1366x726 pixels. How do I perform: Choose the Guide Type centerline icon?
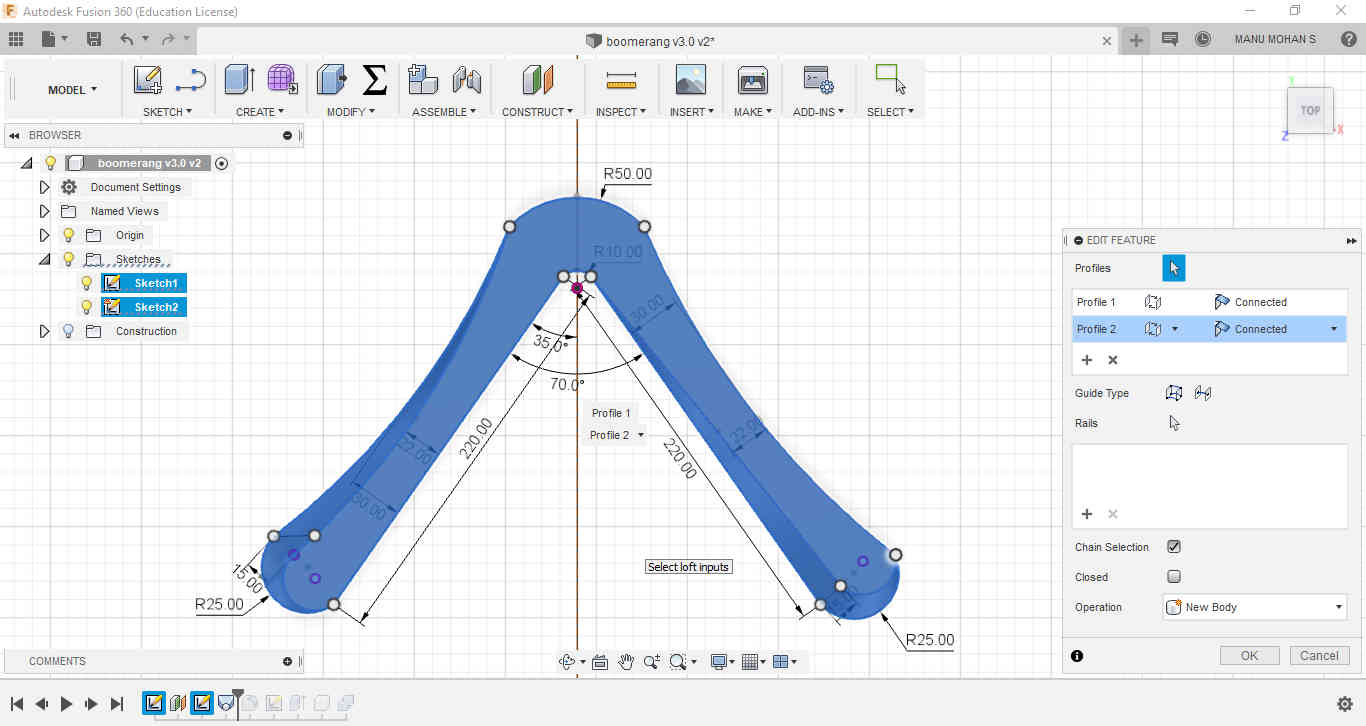(x=1203, y=393)
